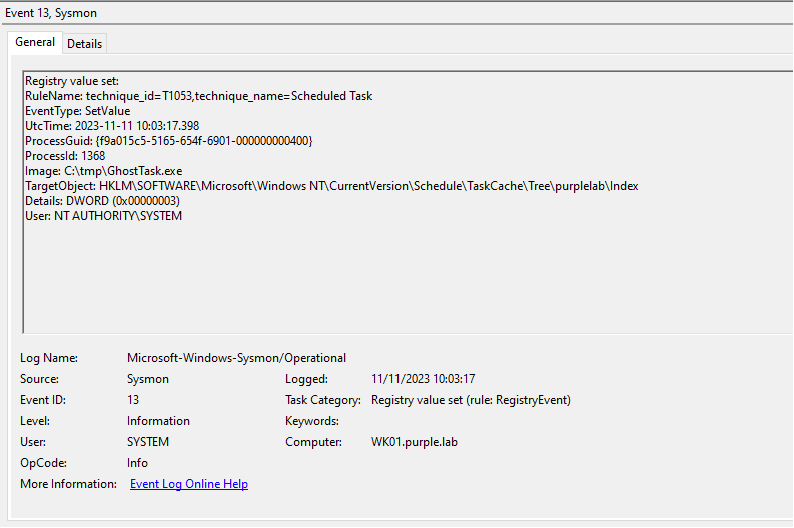
Task: Click the Event ID value 13
Action: click(x=133, y=400)
